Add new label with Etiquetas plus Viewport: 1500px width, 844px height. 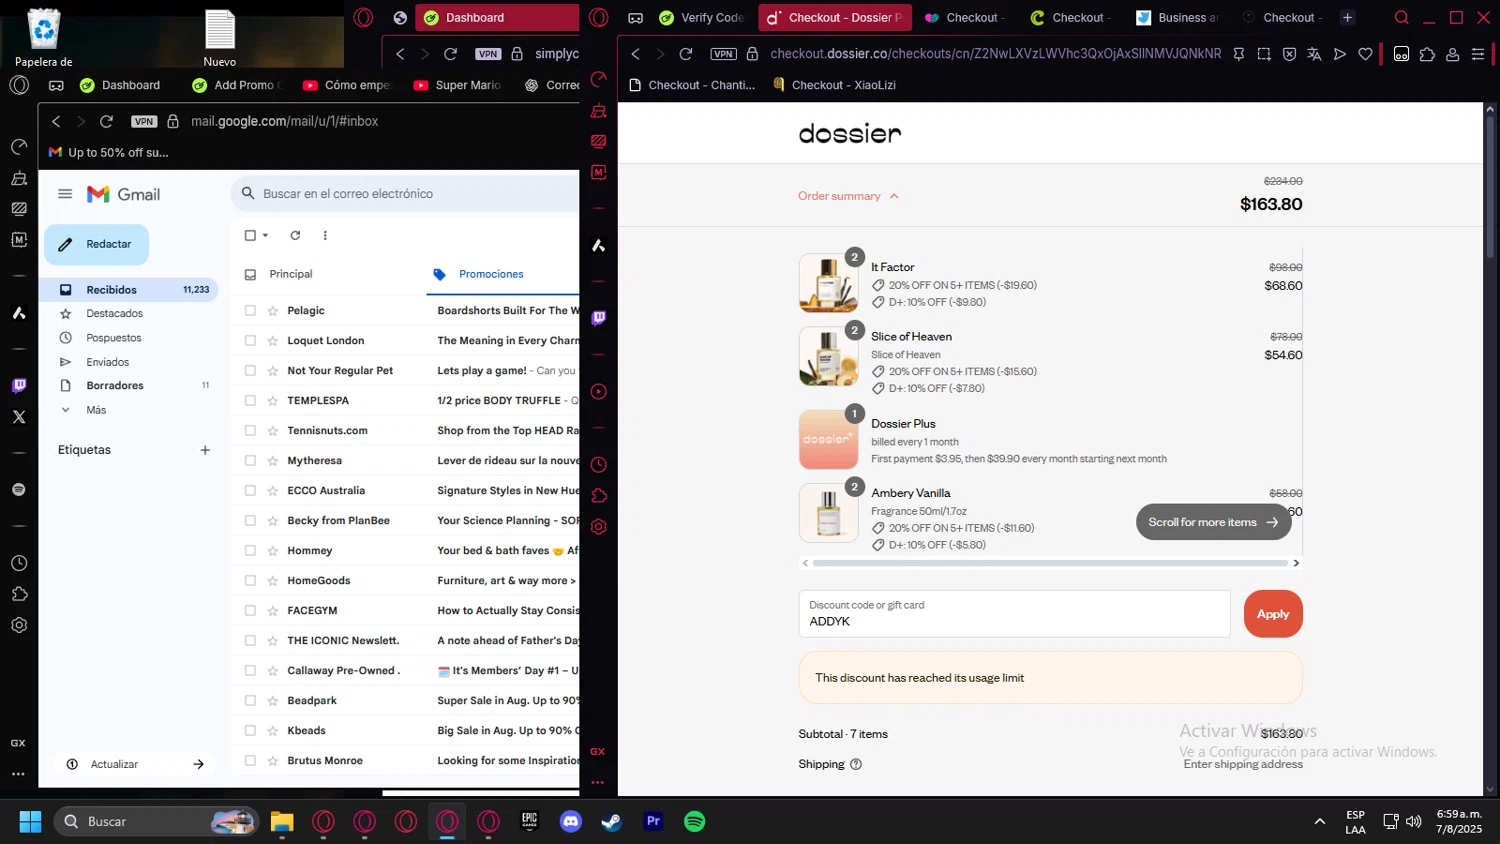(205, 450)
